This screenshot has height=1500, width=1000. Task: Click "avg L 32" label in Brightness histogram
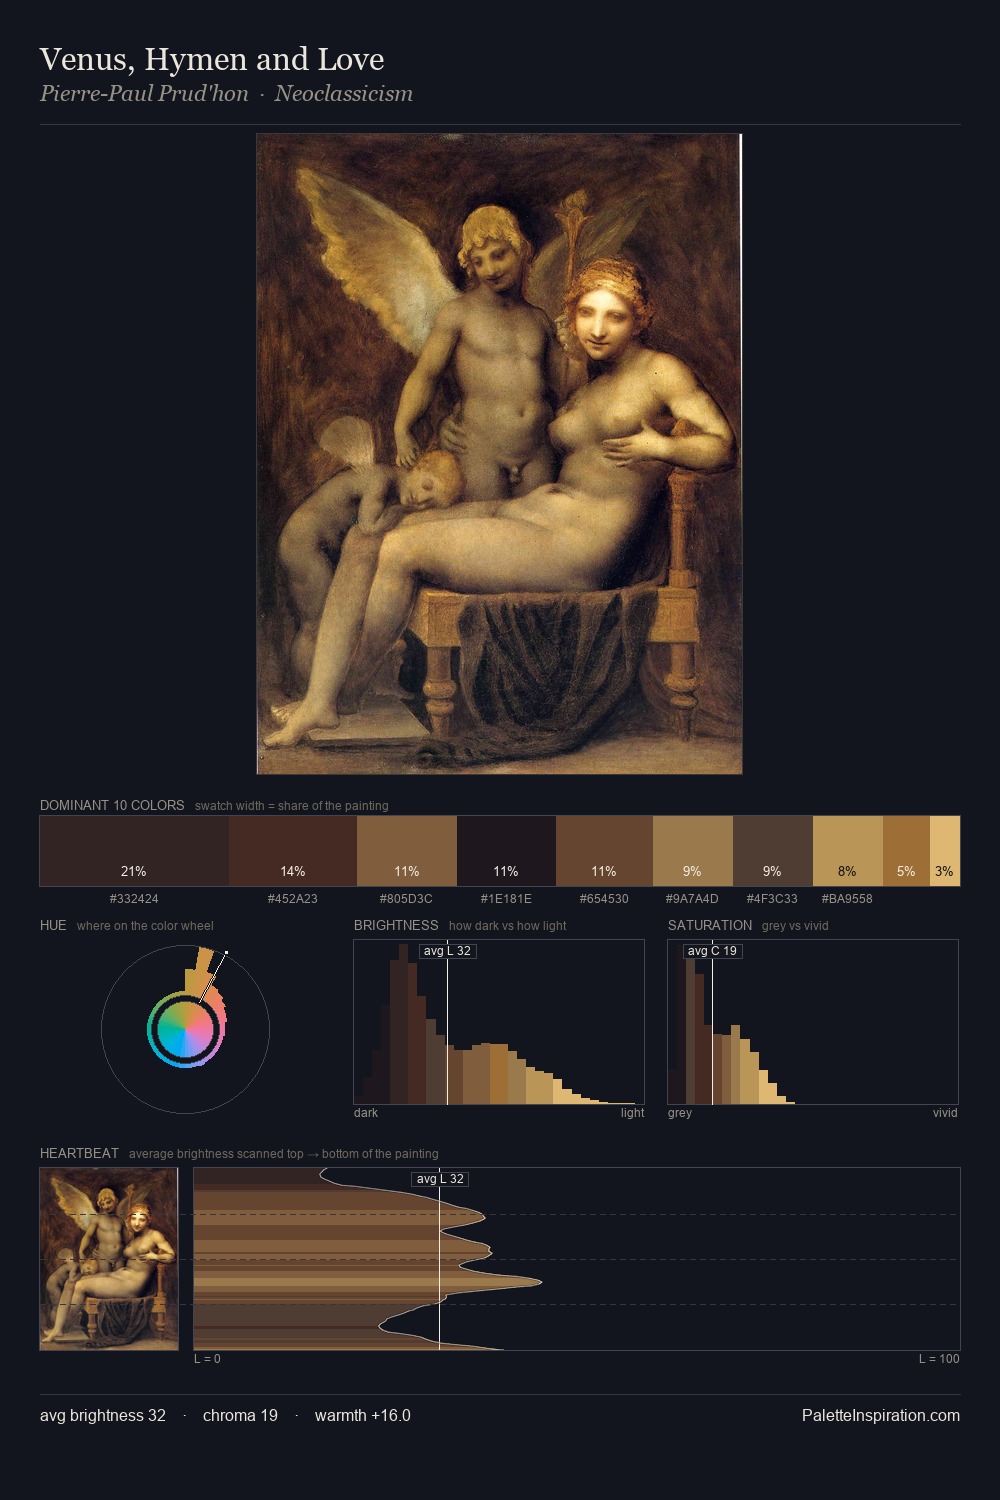(447, 951)
